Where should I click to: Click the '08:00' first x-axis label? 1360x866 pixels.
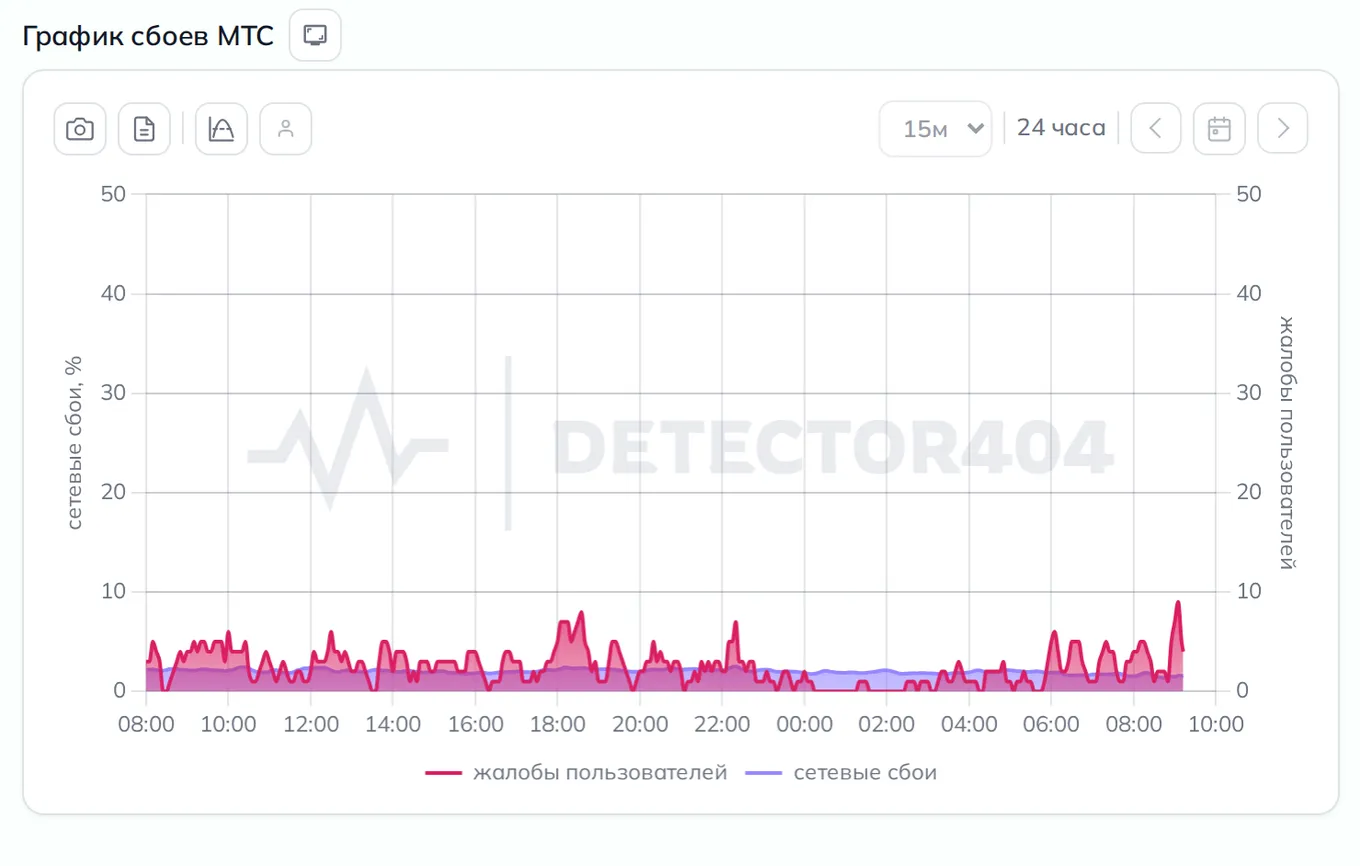point(146,723)
